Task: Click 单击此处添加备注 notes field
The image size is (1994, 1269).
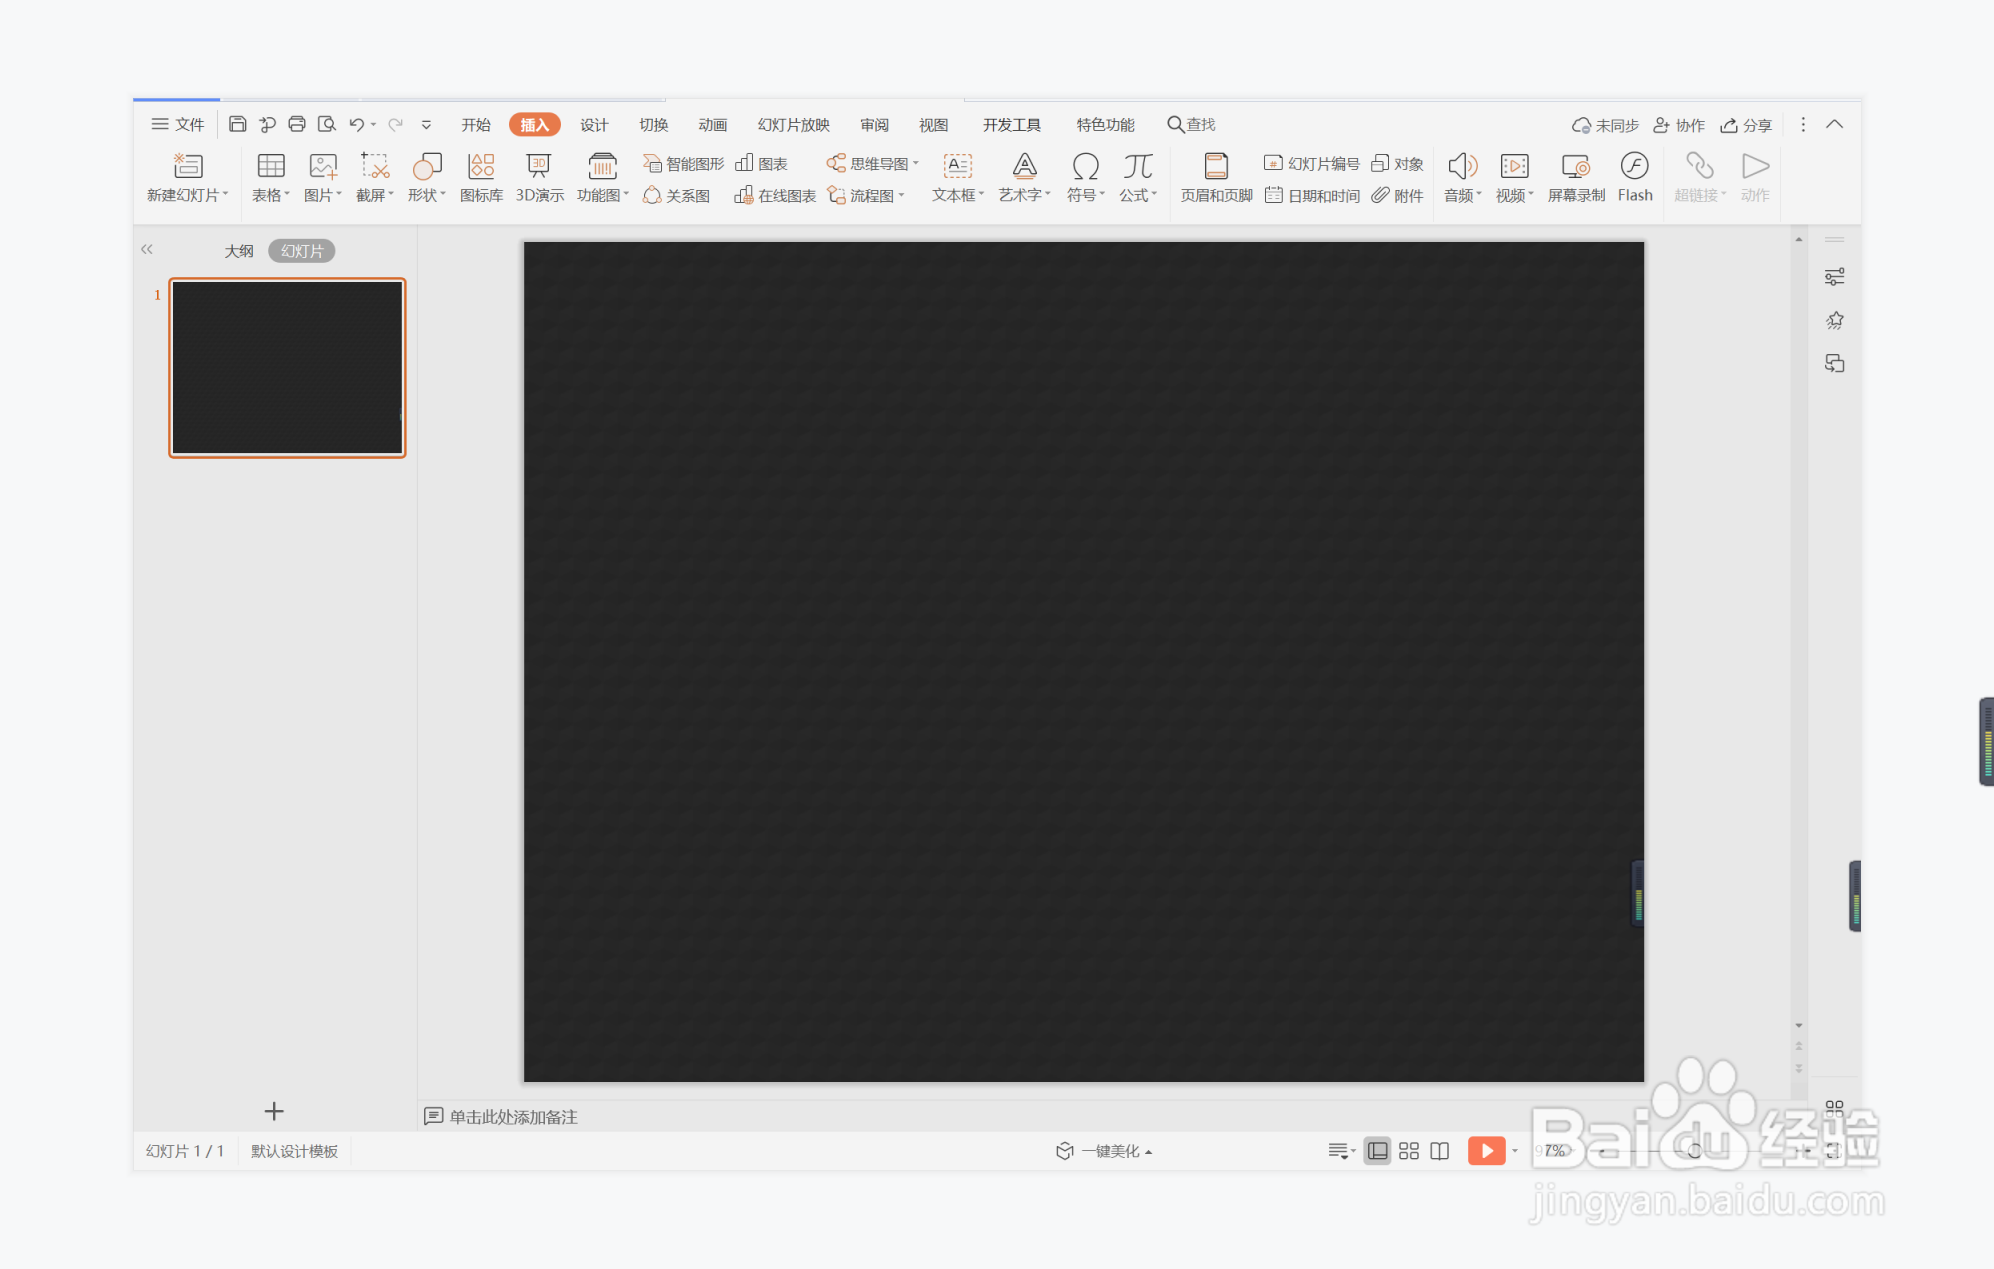Action: click(513, 1117)
